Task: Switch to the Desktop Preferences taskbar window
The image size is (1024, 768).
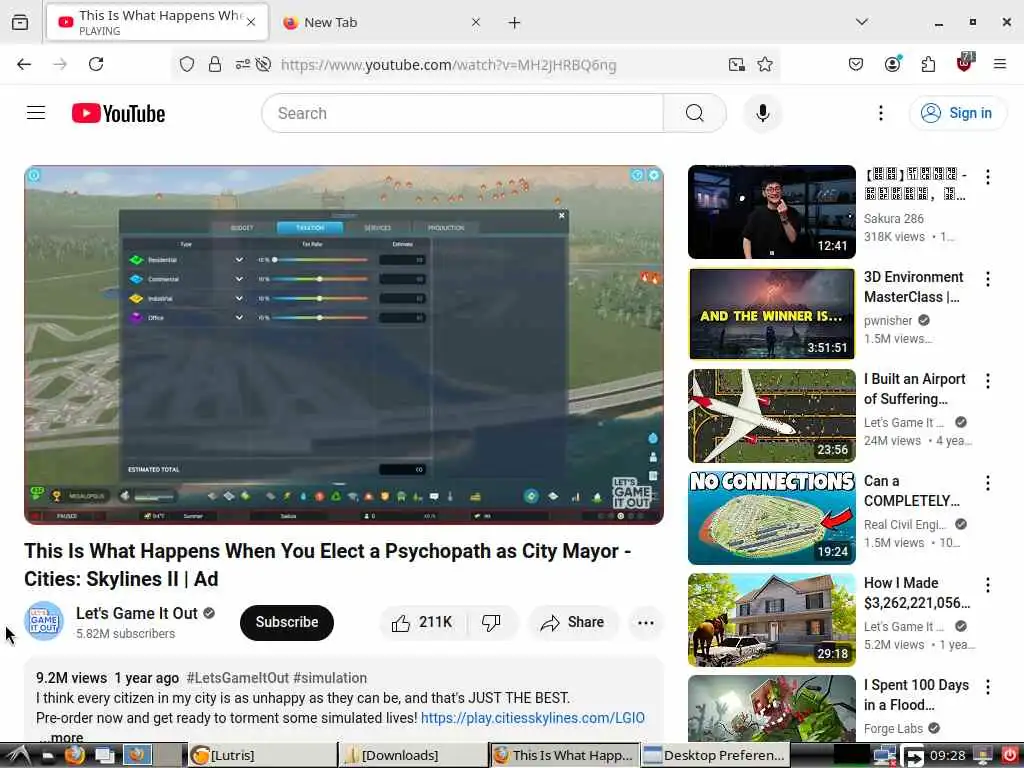Action: click(715, 755)
